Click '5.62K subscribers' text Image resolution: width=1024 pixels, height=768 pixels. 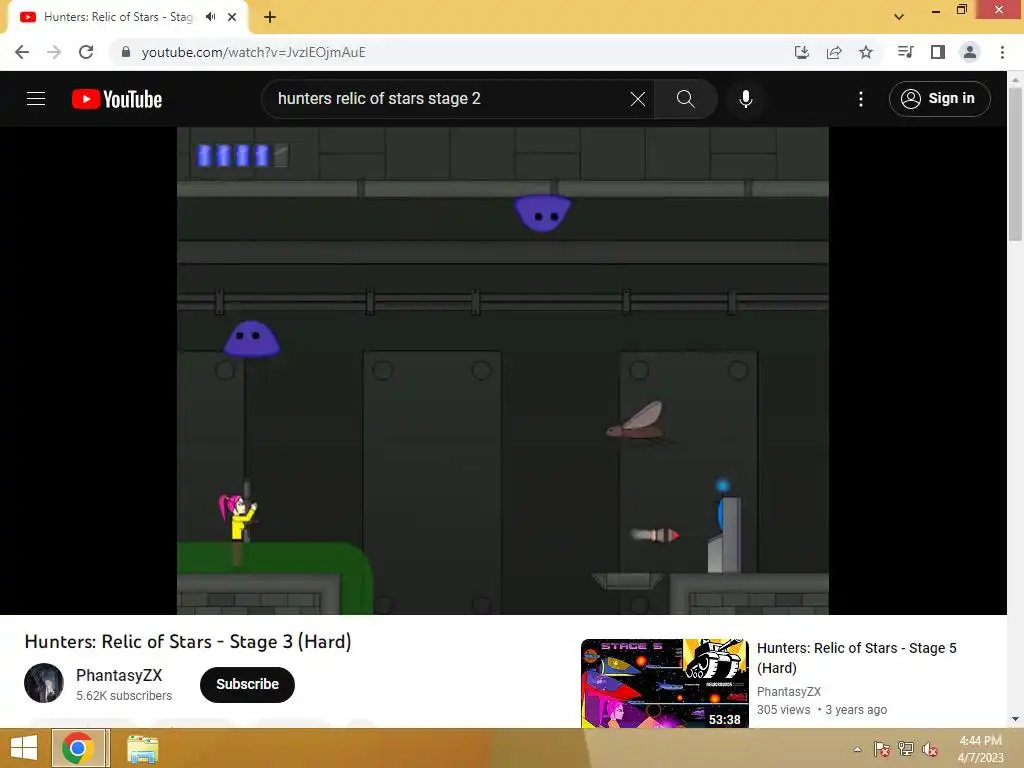pyautogui.click(x=124, y=696)
